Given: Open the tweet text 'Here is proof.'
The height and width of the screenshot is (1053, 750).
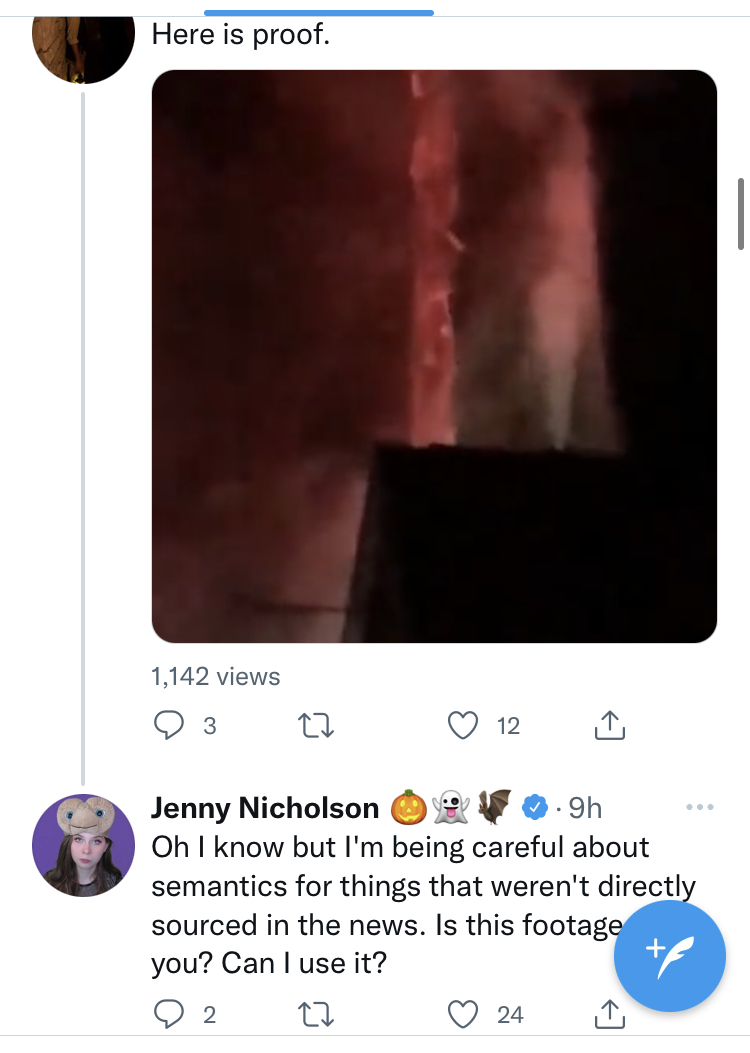Looking at the screenshot, I should click(x=241, y=34).
